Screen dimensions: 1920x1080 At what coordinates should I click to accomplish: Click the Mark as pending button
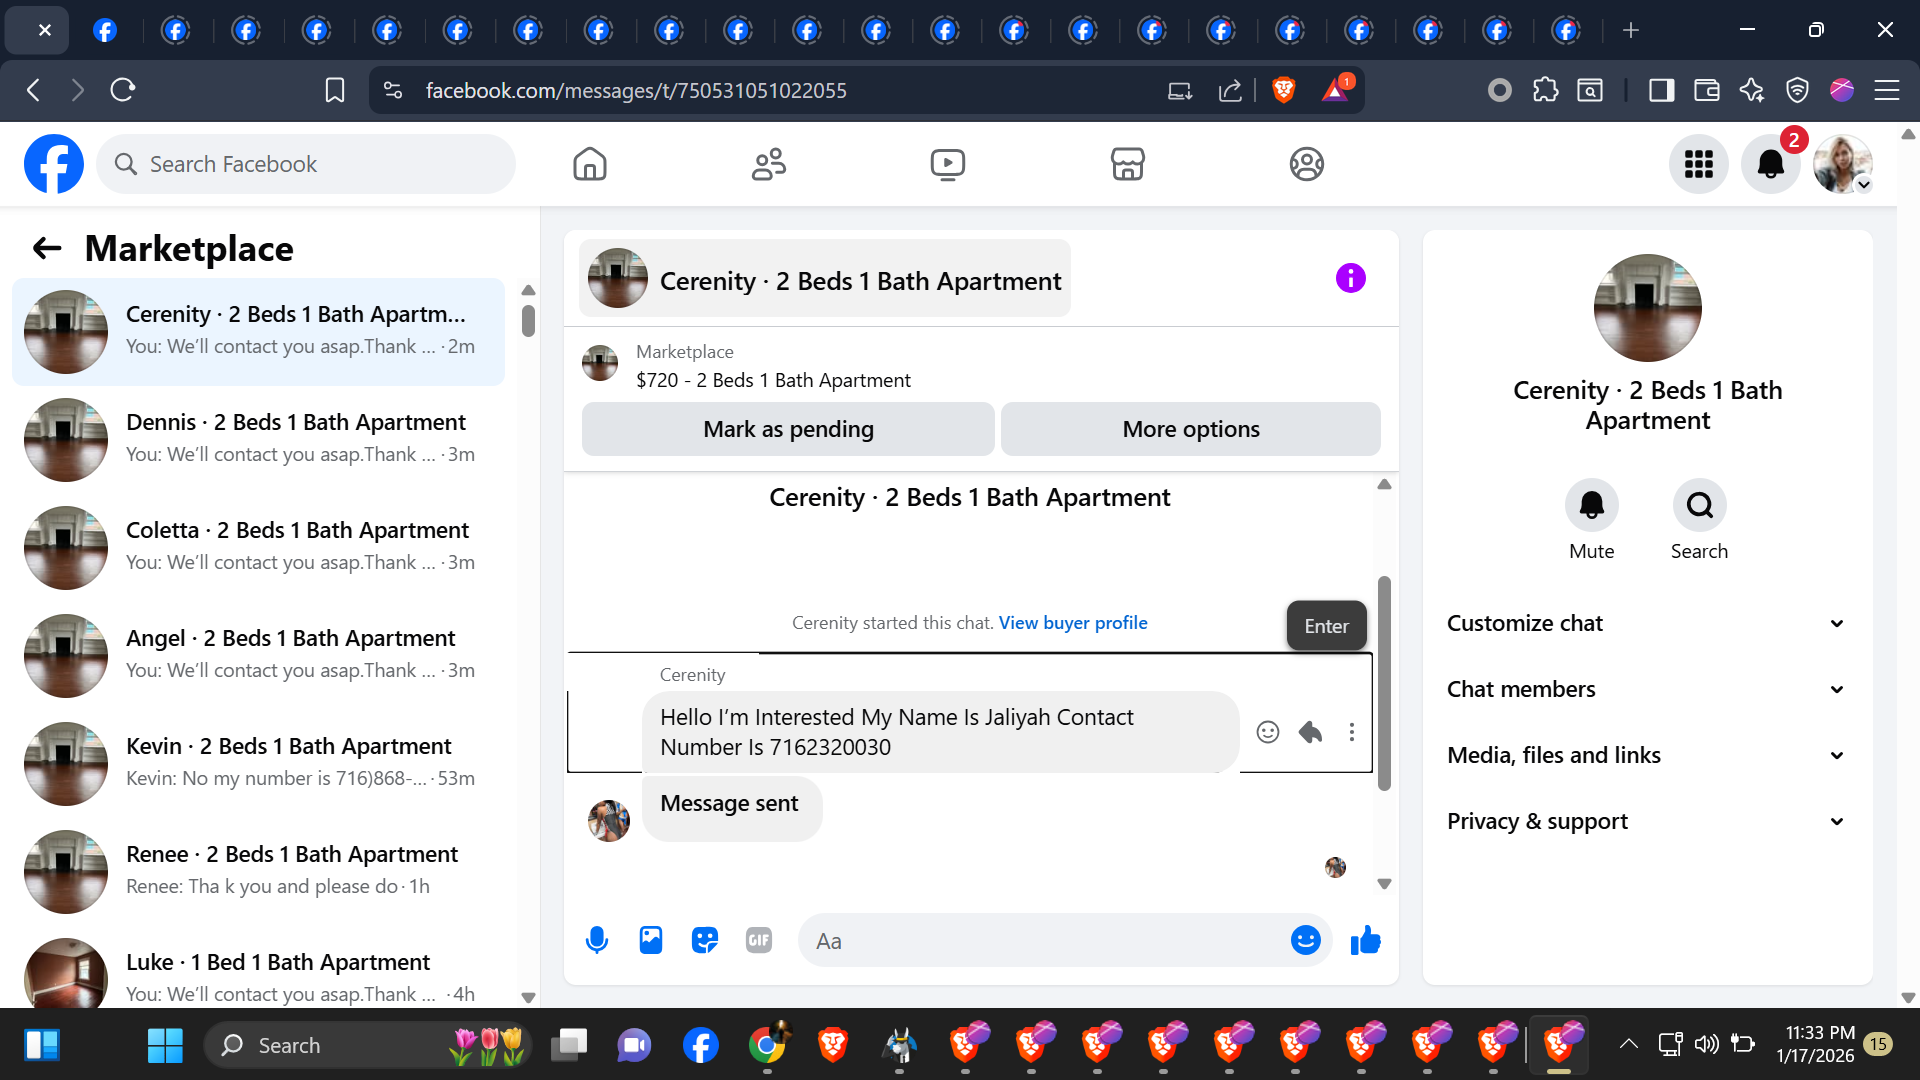788,429
